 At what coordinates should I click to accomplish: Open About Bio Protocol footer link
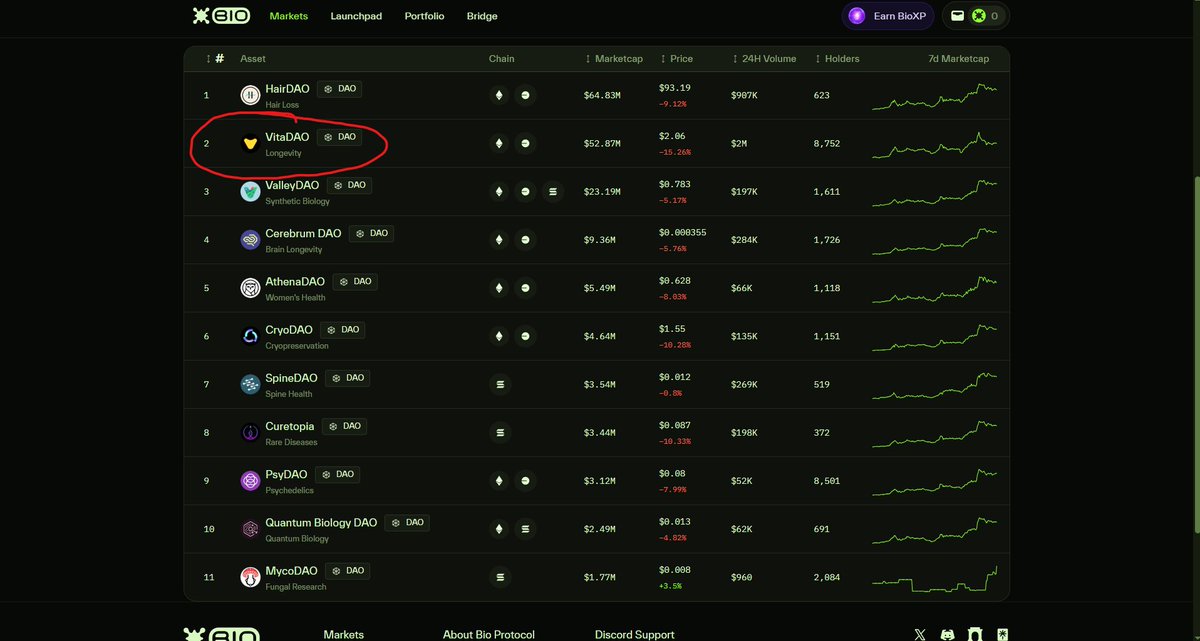click(489, 635)
